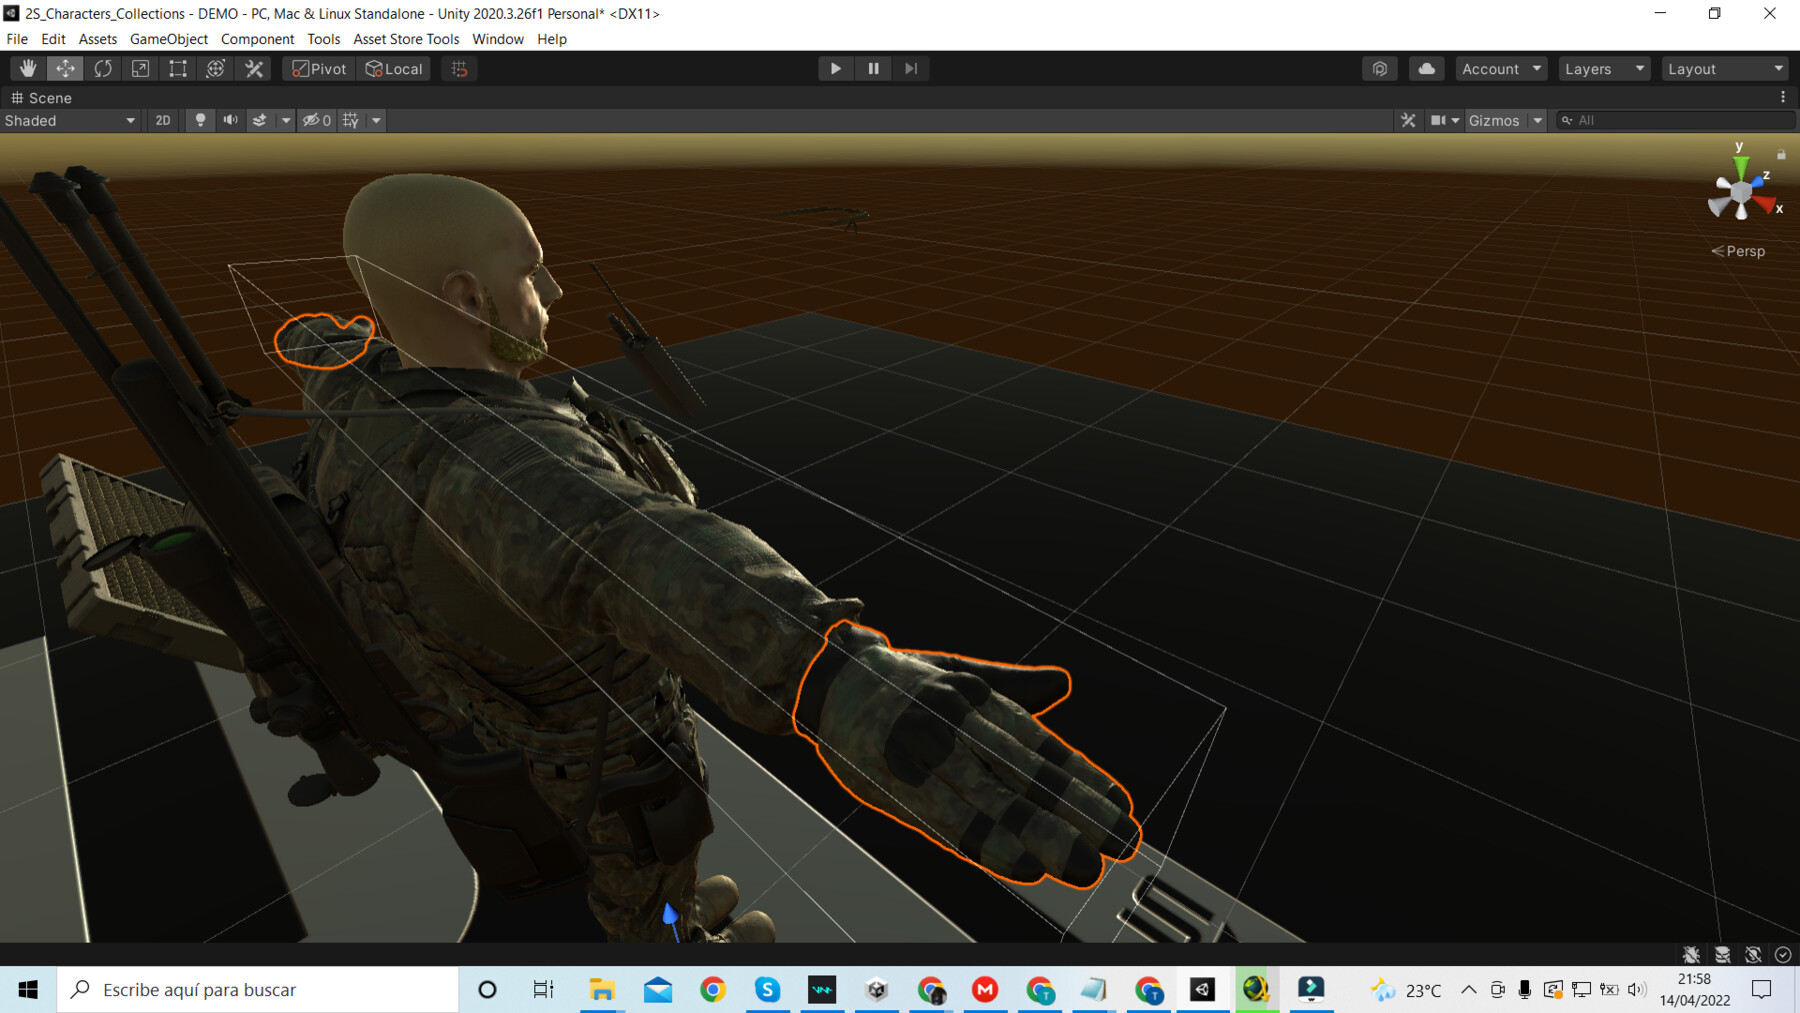The image size is (1800, 1013).
Task: Open the Collab services icon
Action: tap(1380, 69)
